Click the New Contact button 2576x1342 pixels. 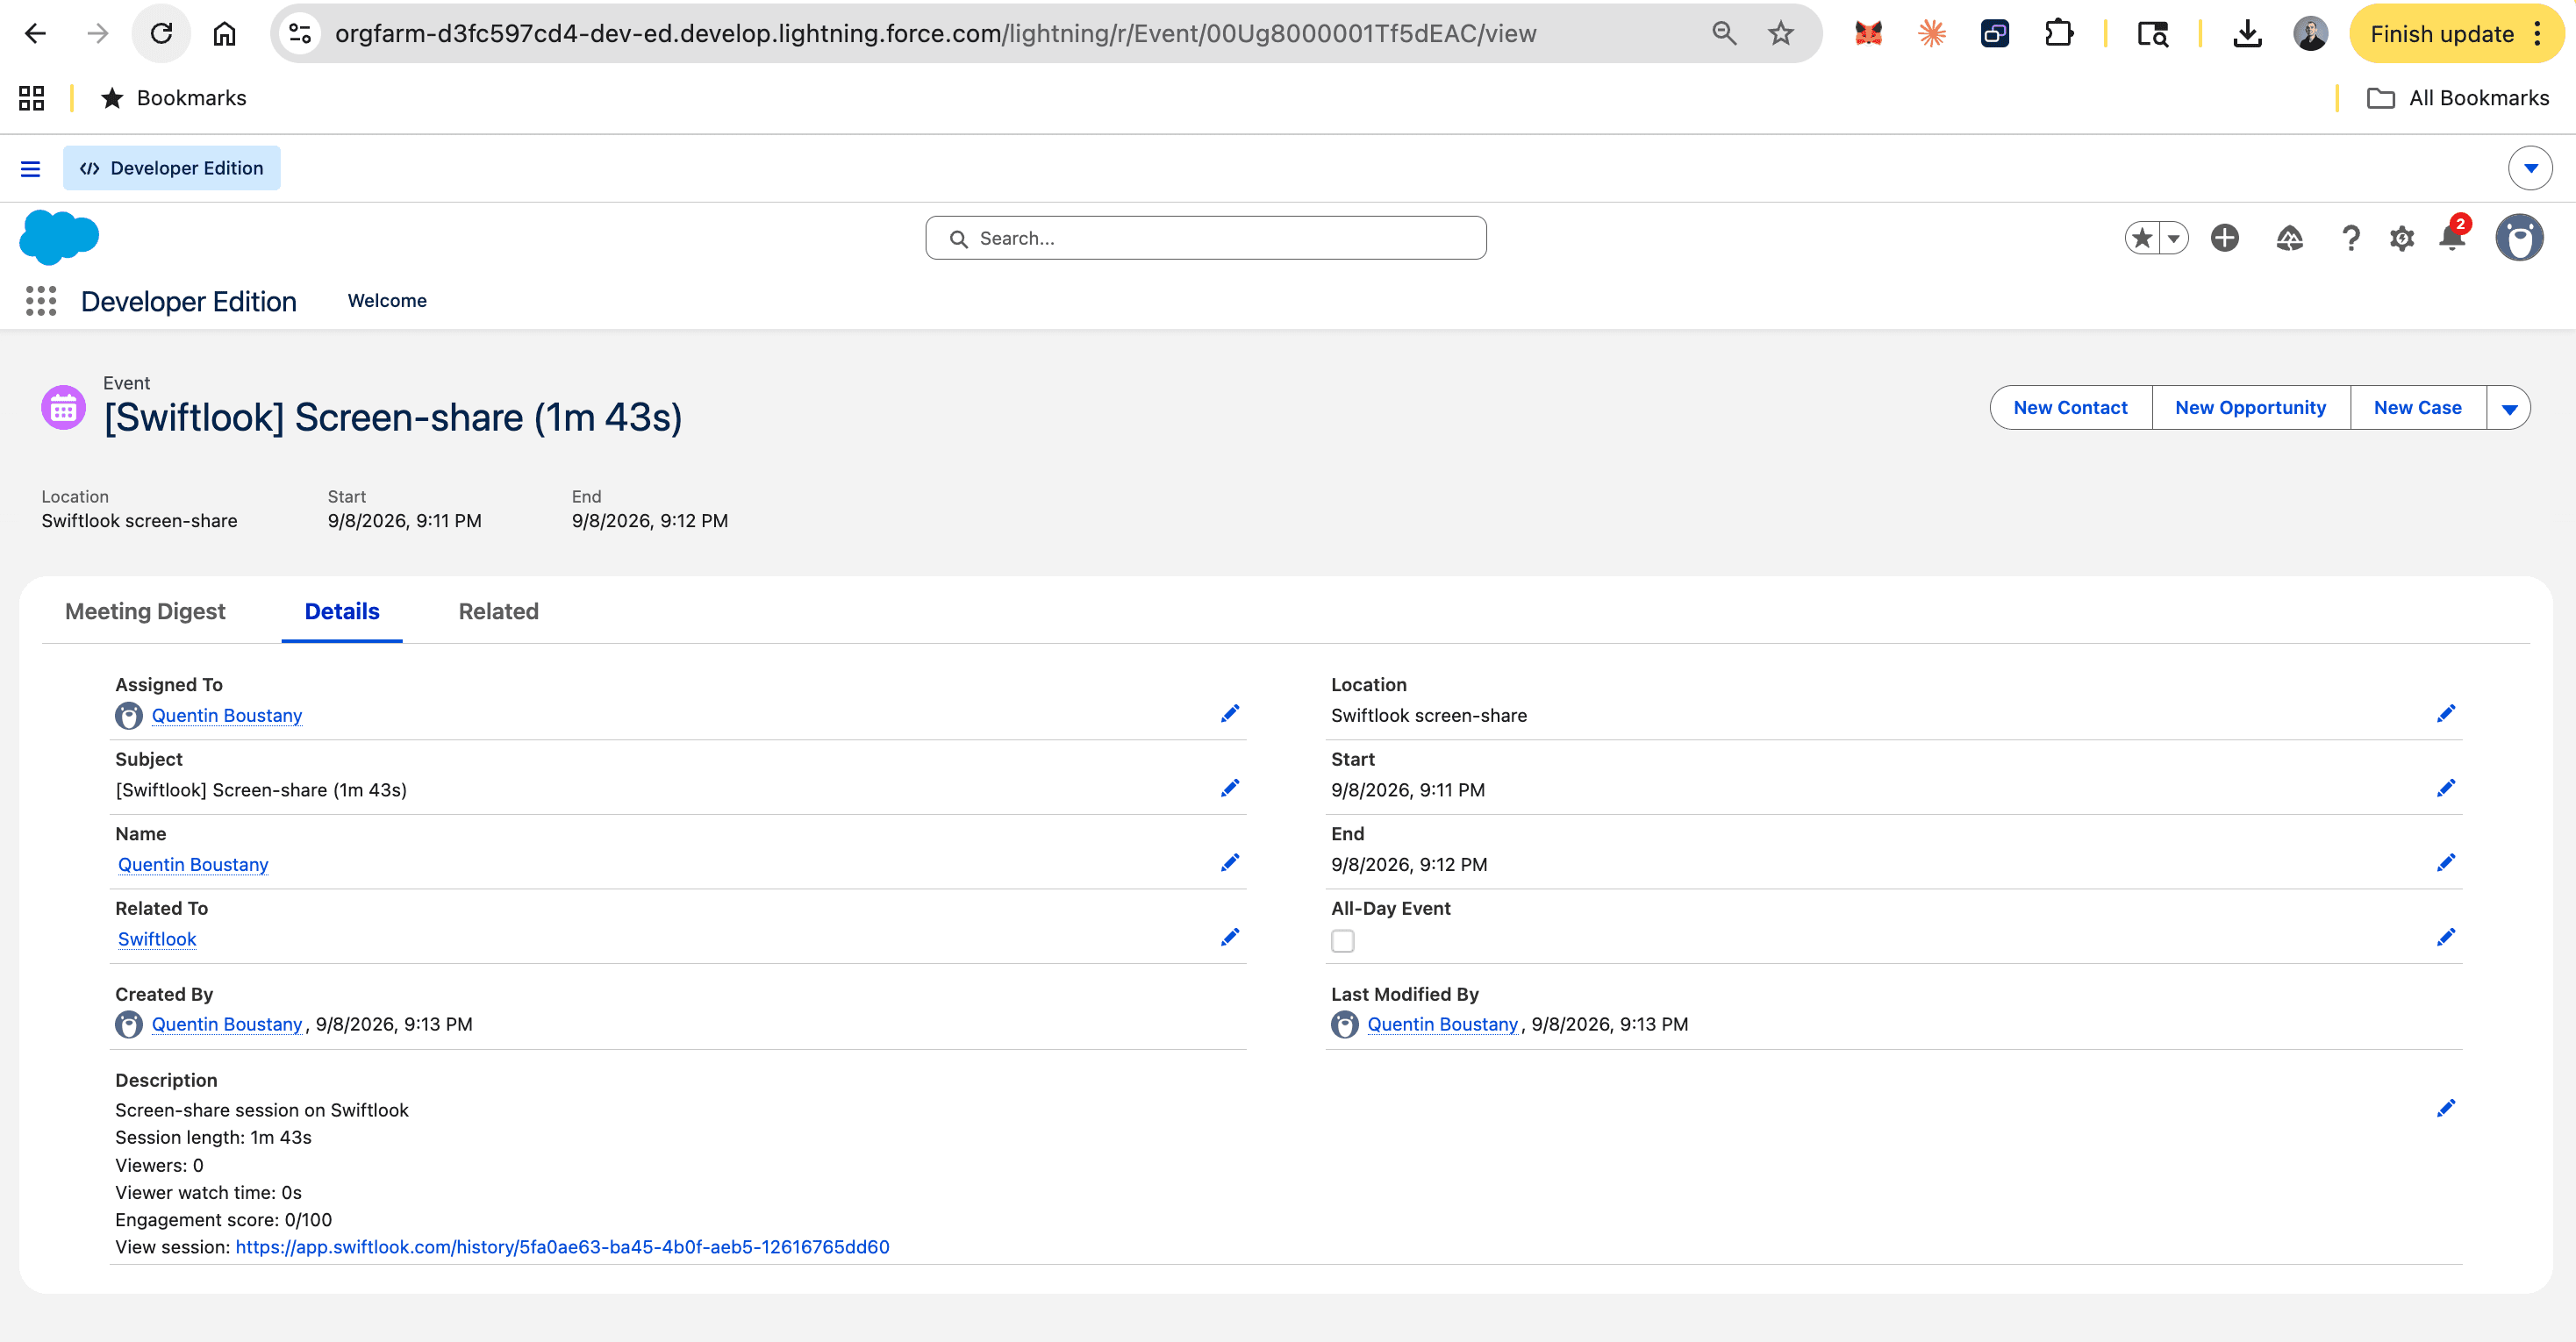[2070, 408]
